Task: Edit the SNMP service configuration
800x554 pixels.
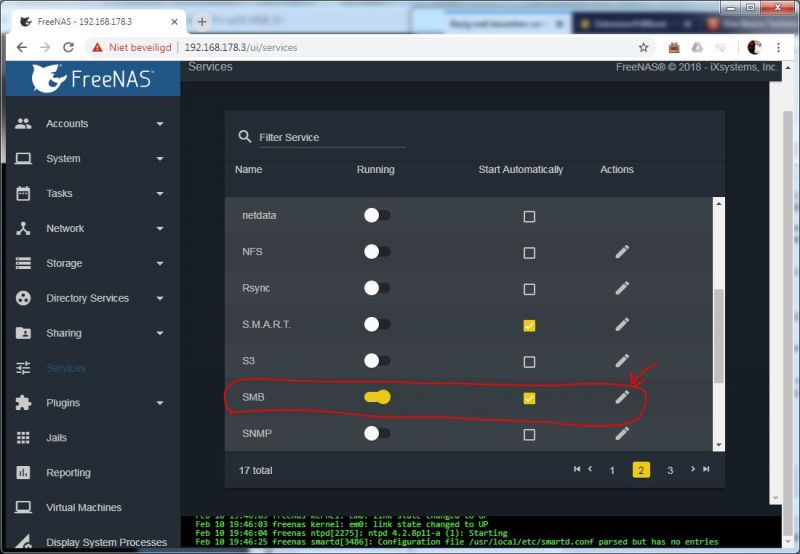Action: click(622, 434)
